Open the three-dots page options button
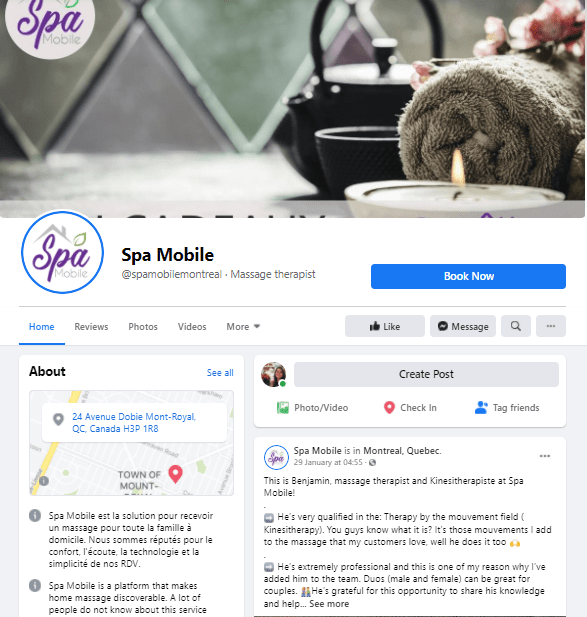587x617 pixels. point(551,326)
